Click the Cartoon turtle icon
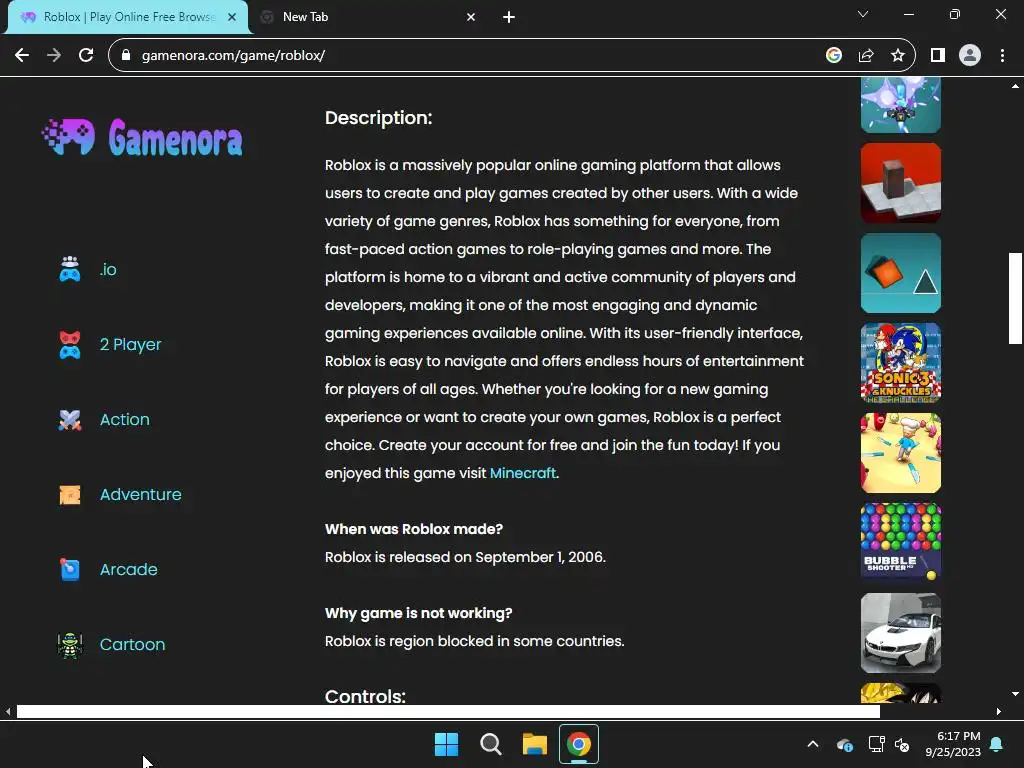 click(70, 645)
